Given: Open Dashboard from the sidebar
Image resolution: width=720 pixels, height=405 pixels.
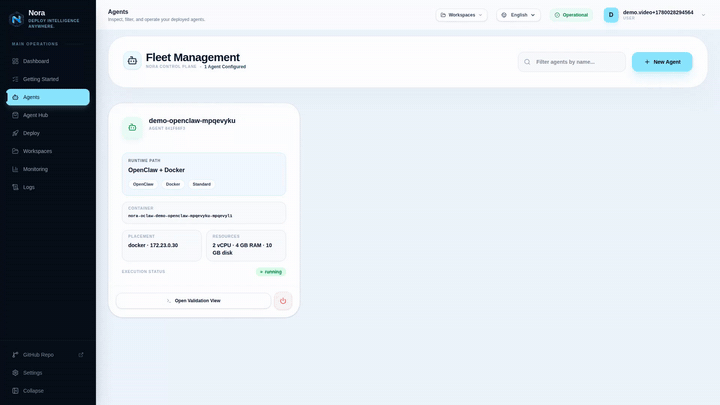Looking at the screenshot, I should point(48,61).
